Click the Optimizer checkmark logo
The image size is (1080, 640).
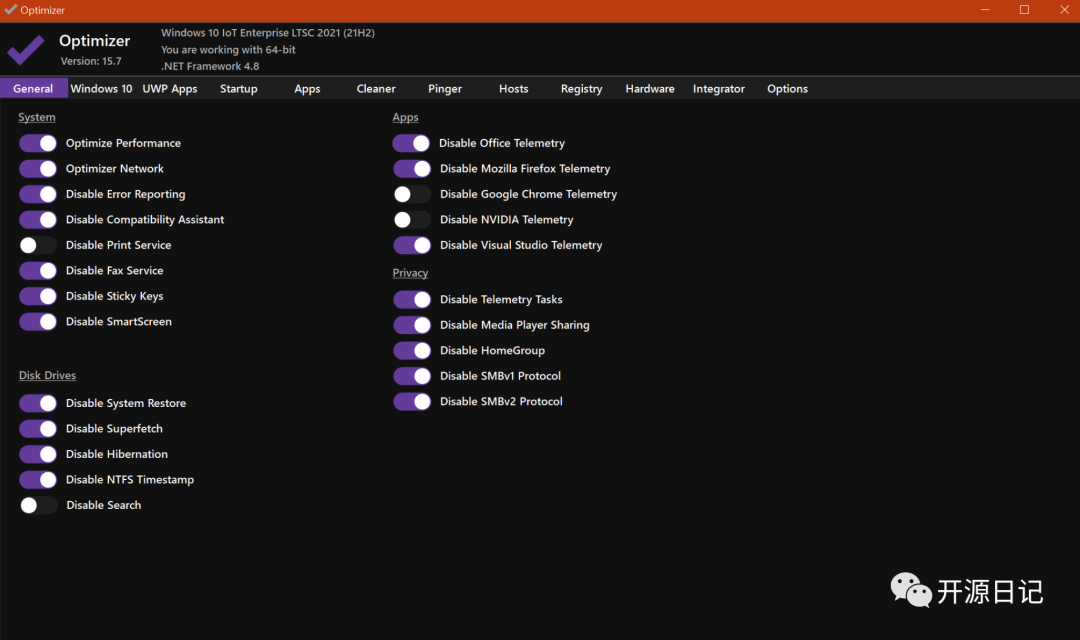[26, 50]
